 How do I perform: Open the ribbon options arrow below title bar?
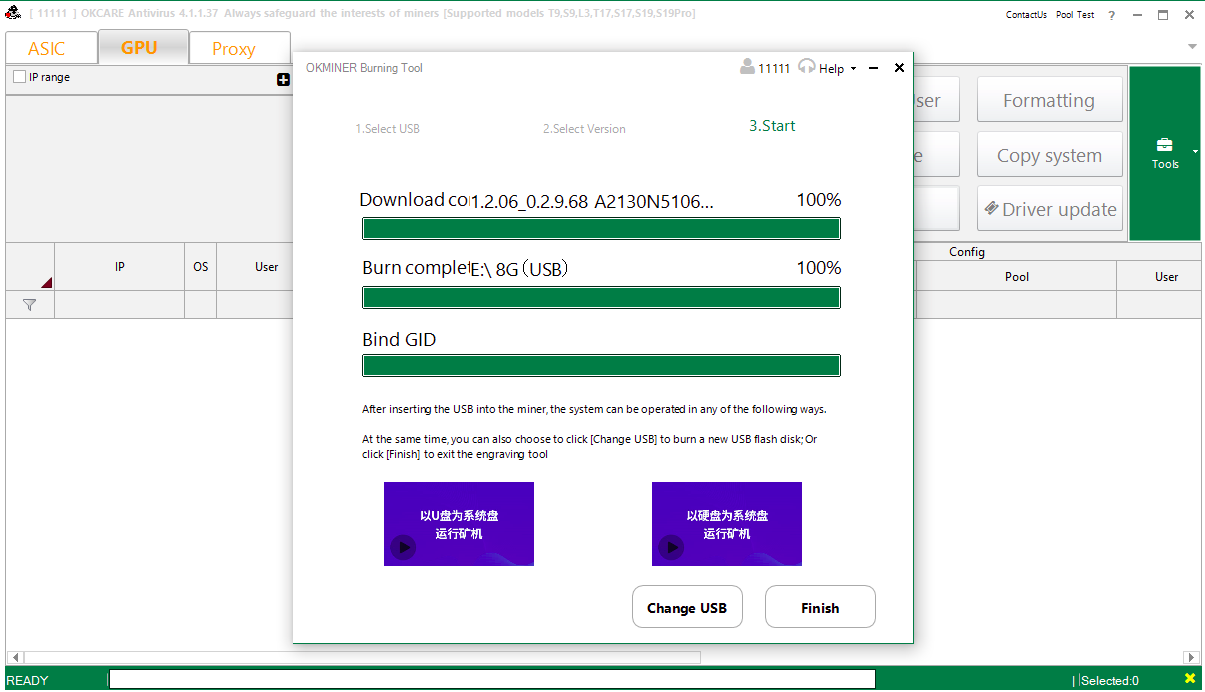click(x=1191, y=47)
